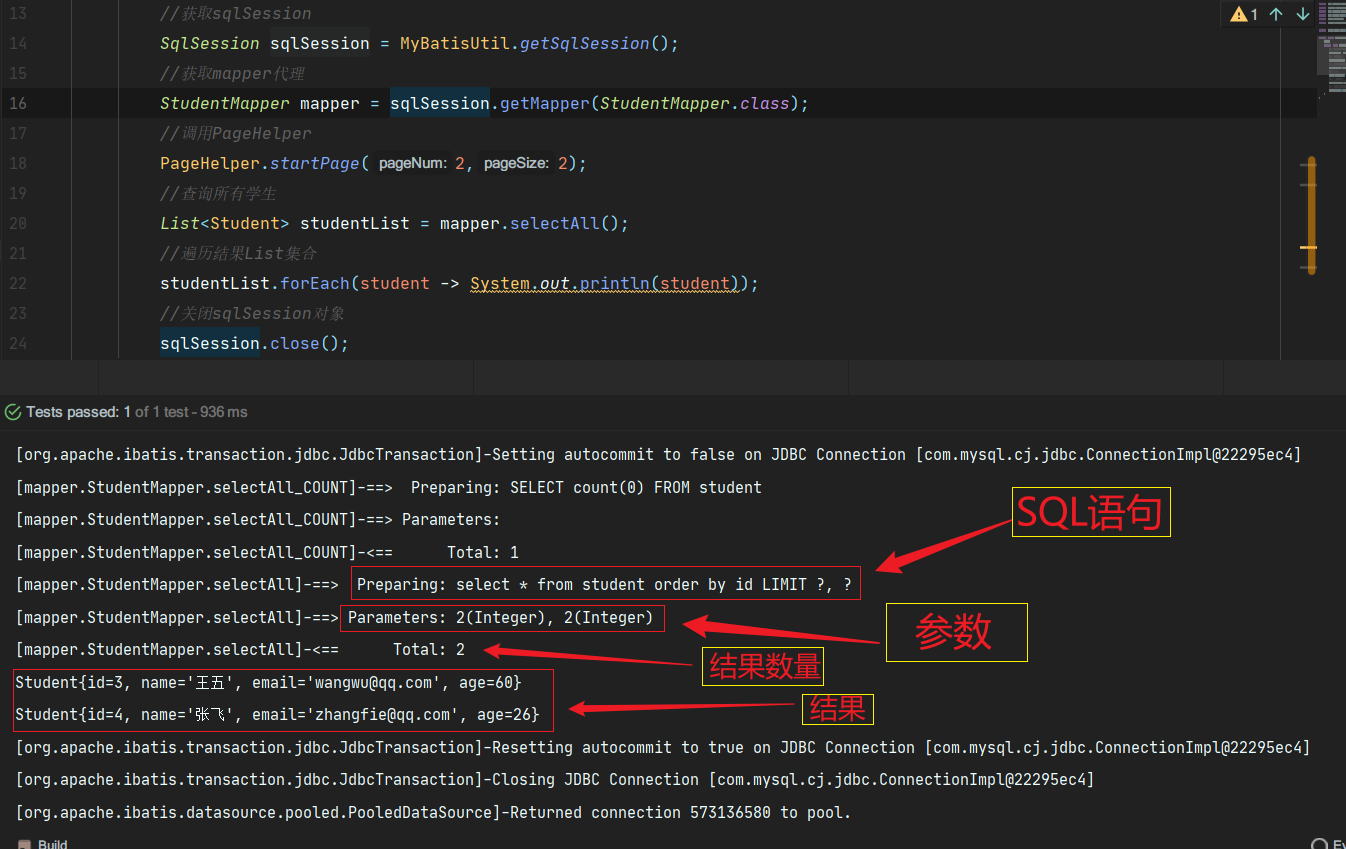Click the Student{id=3 wangwu output line
Screen dimensions: 1346x849
pyautogui.click(x=268, y=683)
